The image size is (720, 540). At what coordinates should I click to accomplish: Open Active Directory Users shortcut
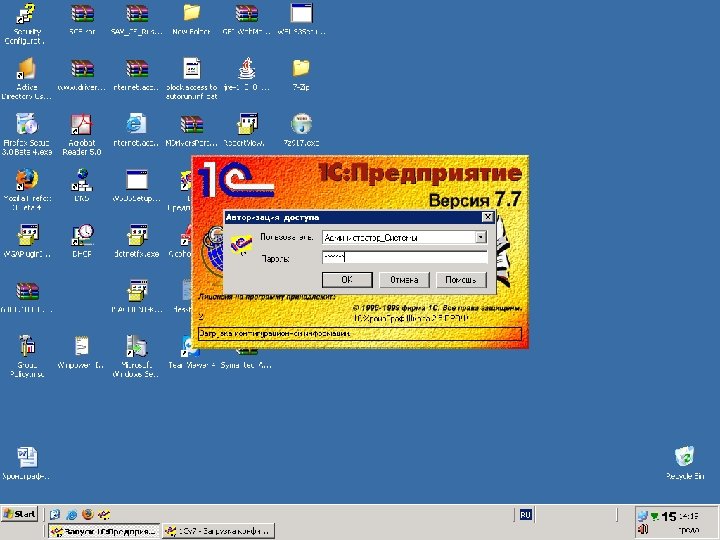(x=26, y=79)
